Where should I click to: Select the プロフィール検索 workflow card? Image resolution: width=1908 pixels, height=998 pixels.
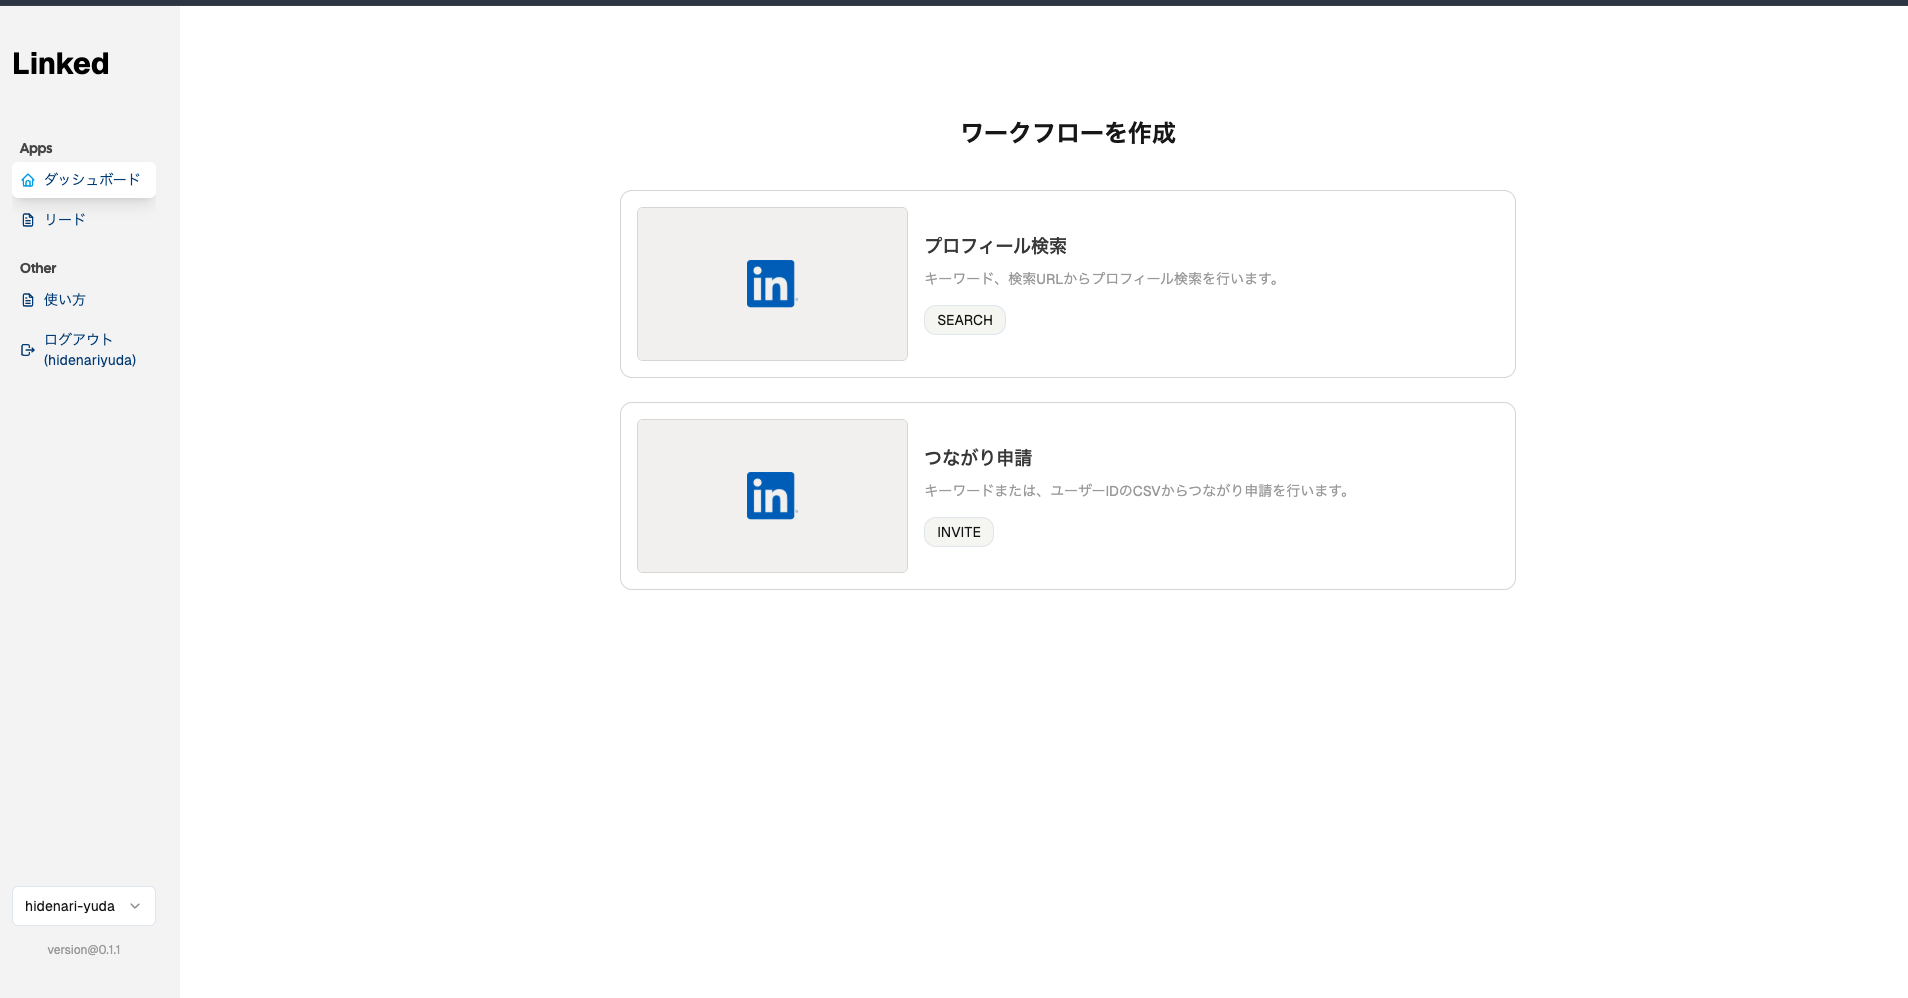1067,284
